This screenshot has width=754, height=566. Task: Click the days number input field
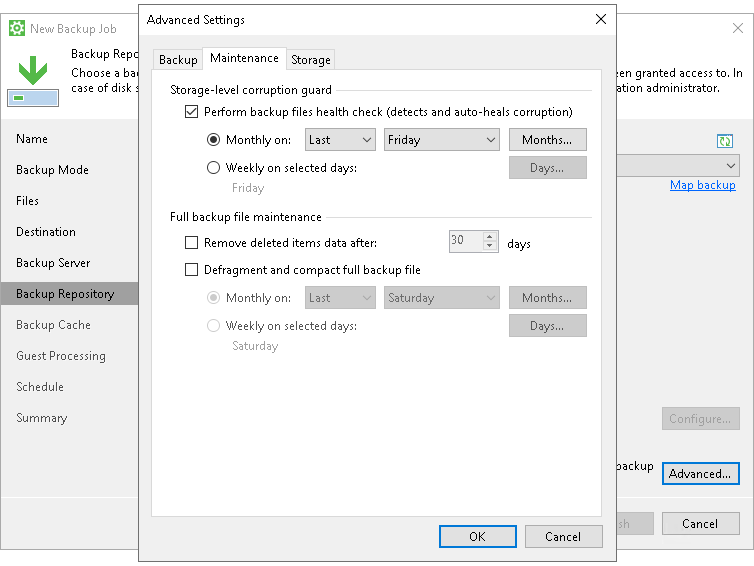(465, 242)
